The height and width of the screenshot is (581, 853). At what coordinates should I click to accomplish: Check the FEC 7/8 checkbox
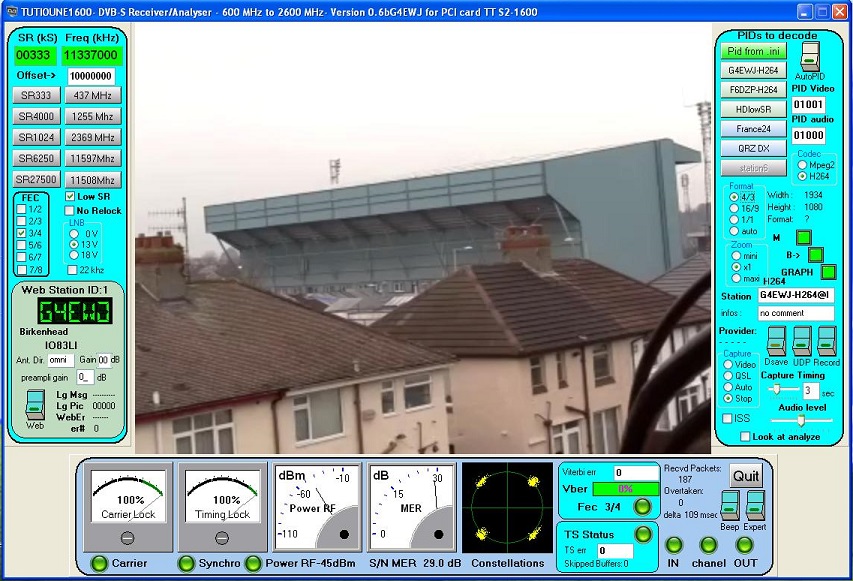[x=22, y=270]
